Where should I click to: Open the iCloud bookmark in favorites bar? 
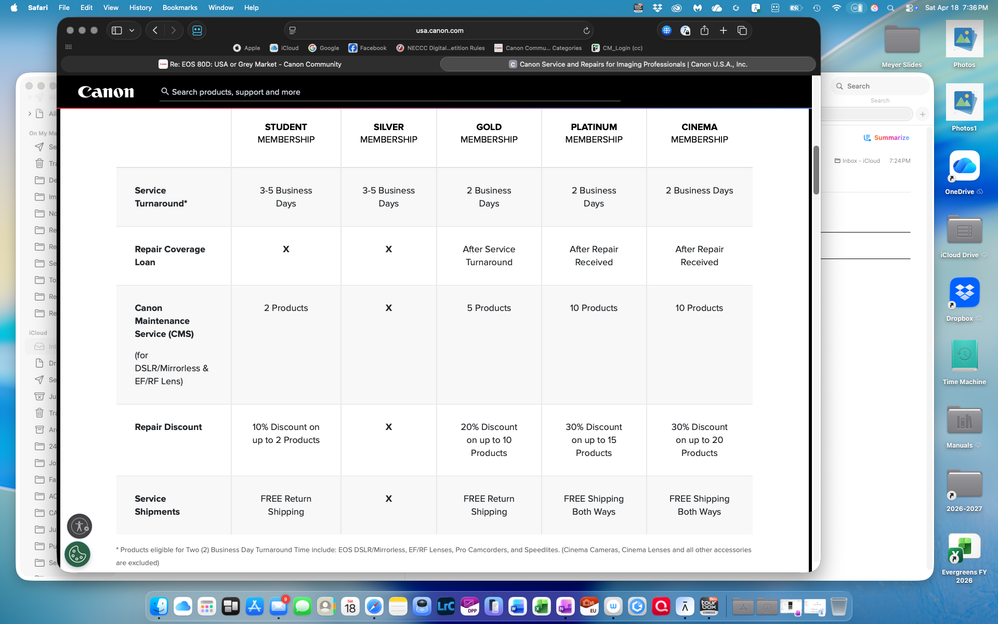click(x=284, y=48)
